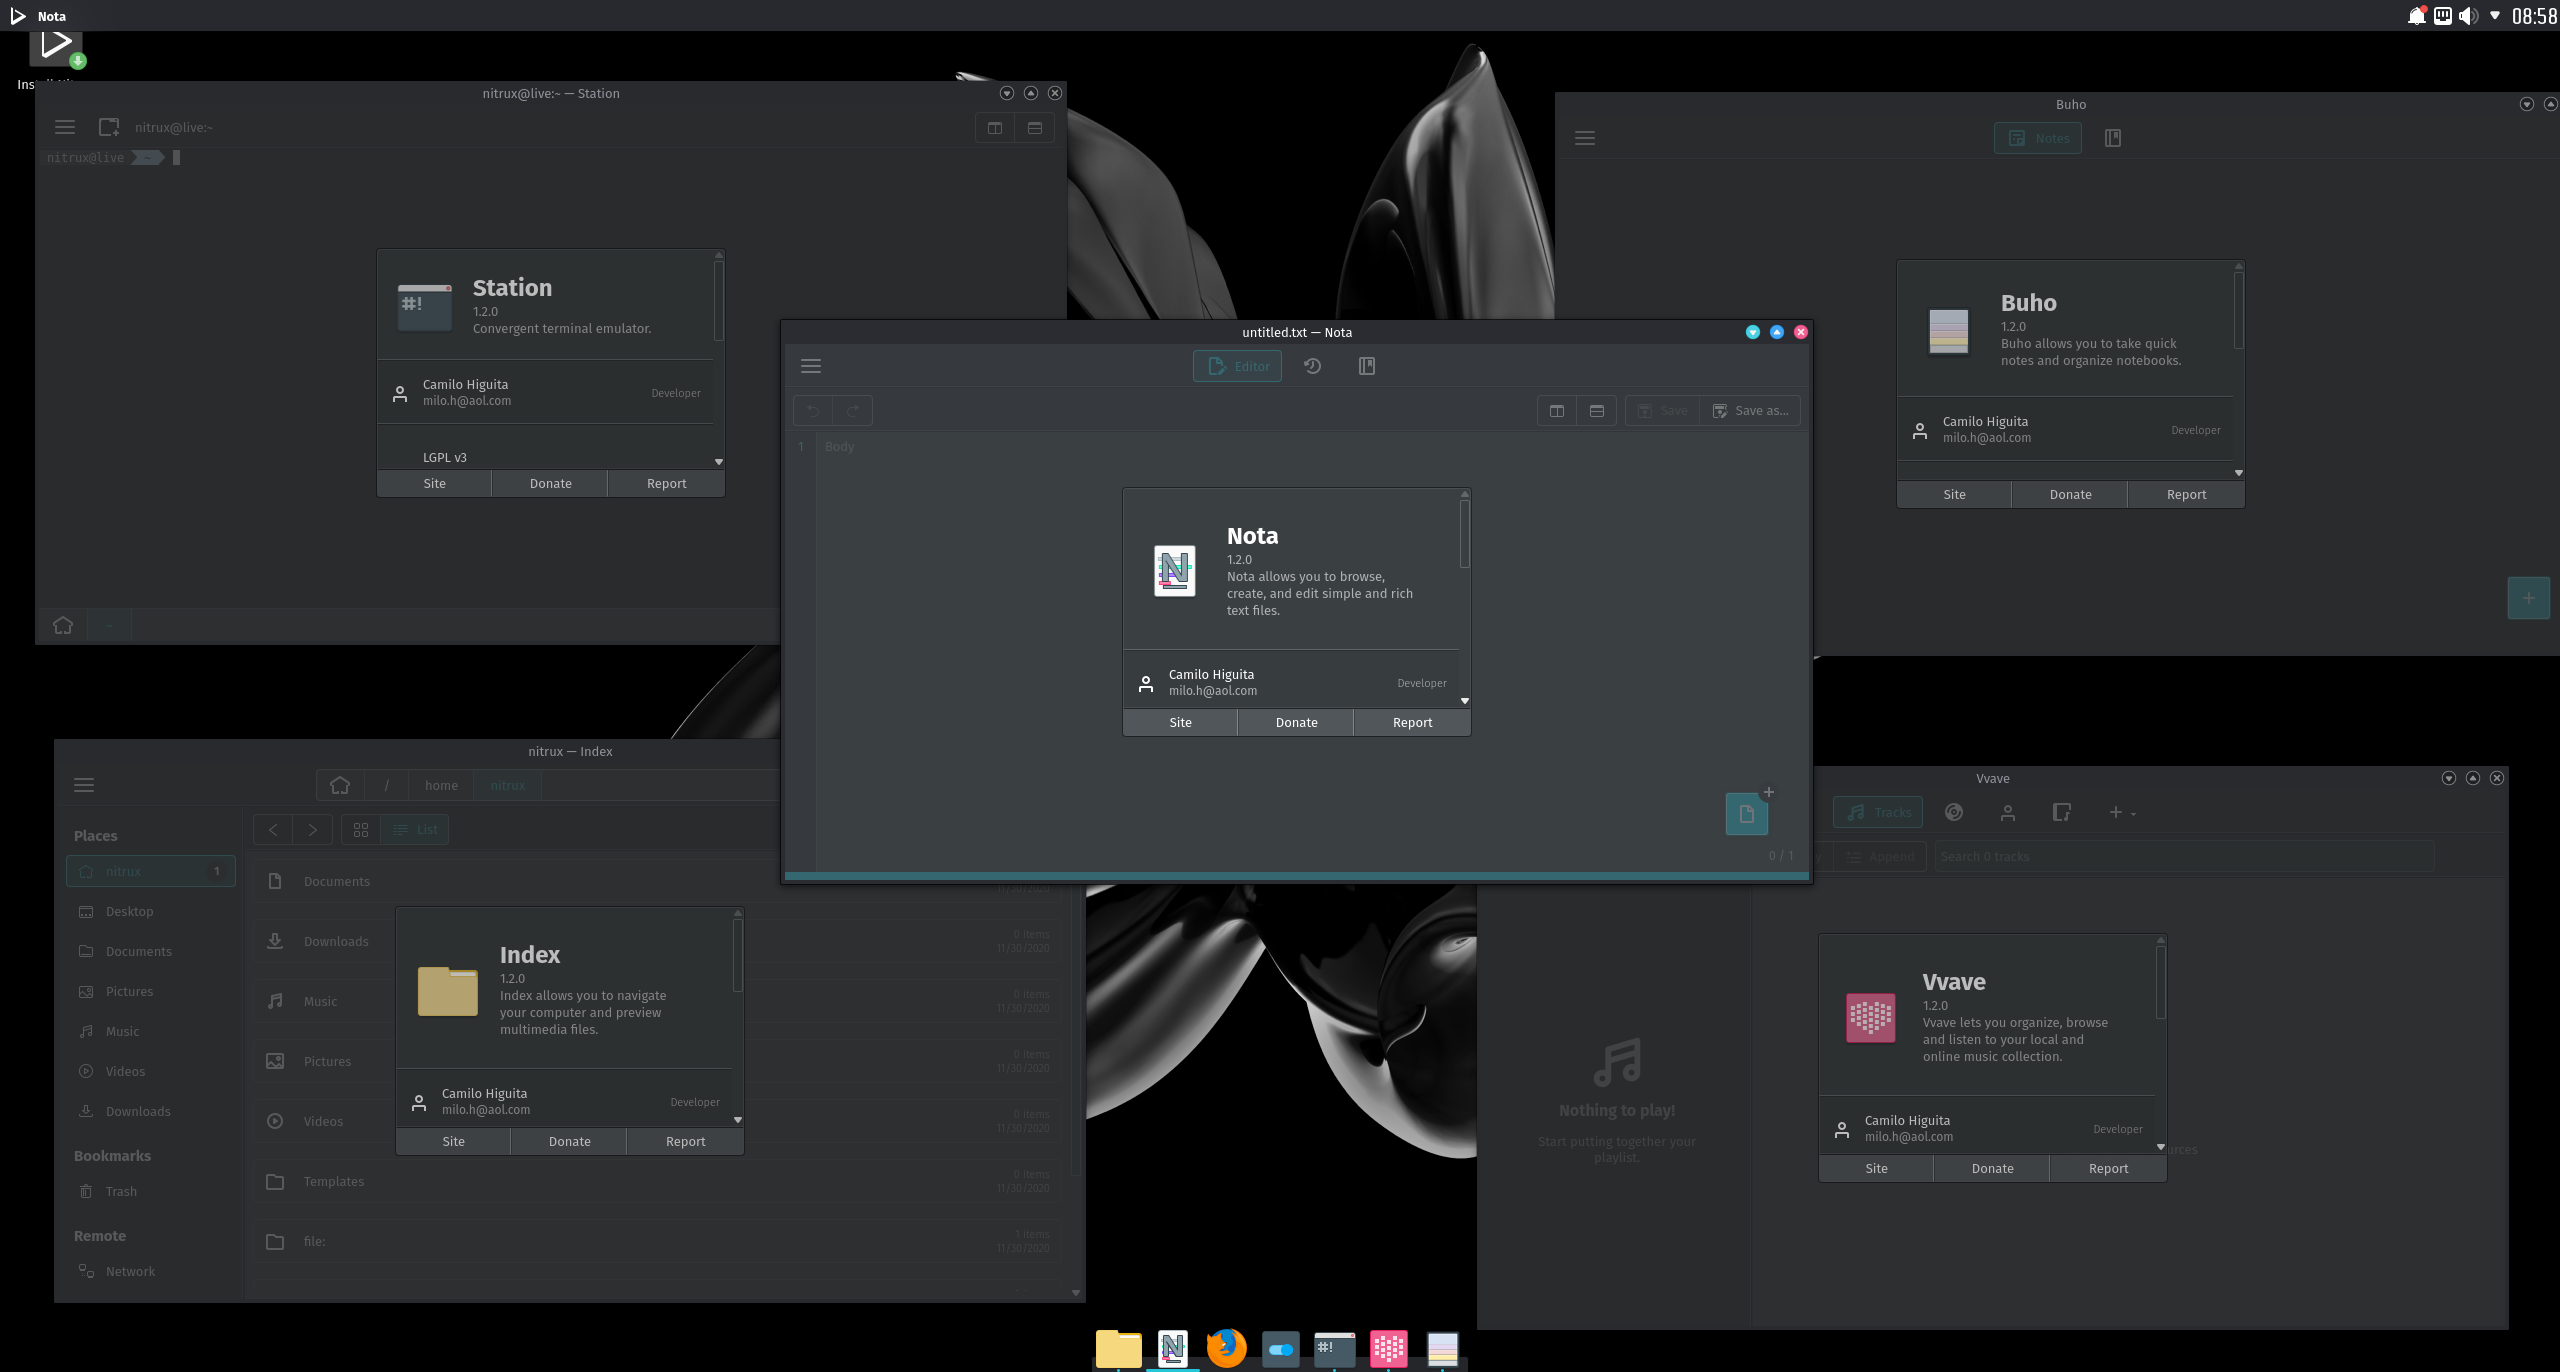Click Report in the Nota about dialog

[x=1412, y=722]
